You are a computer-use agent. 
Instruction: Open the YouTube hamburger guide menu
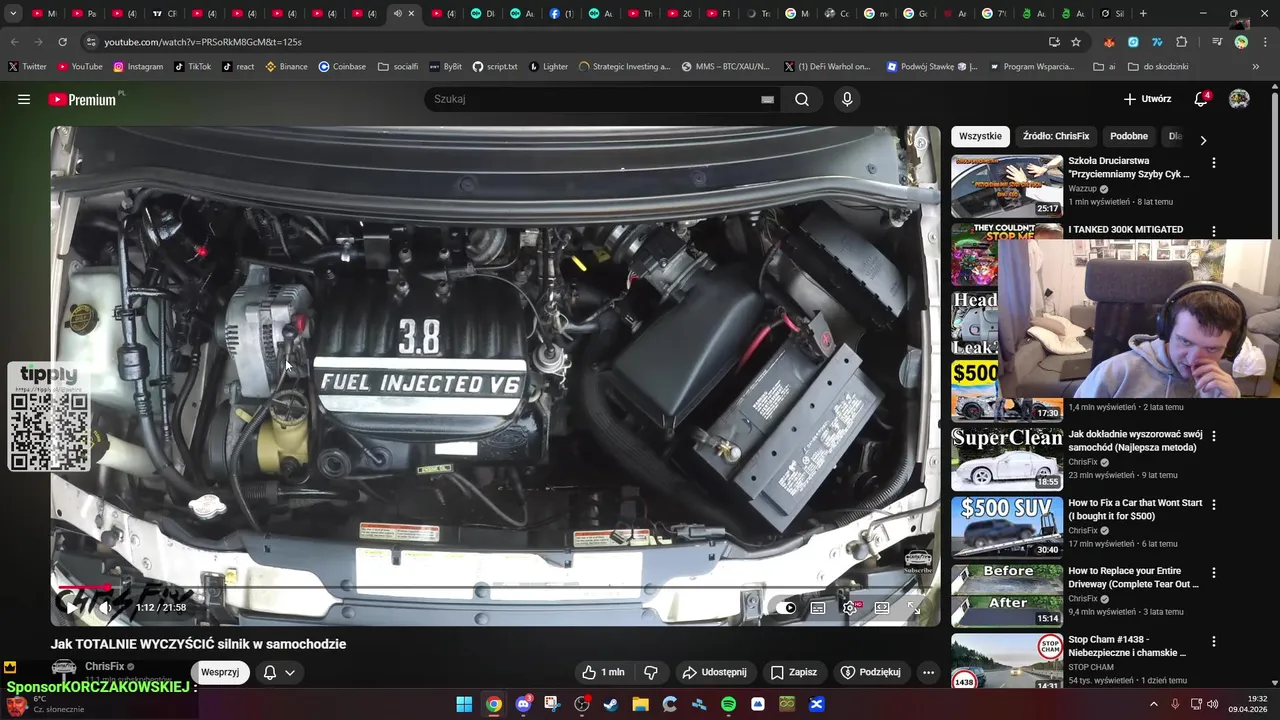point(24,99)
